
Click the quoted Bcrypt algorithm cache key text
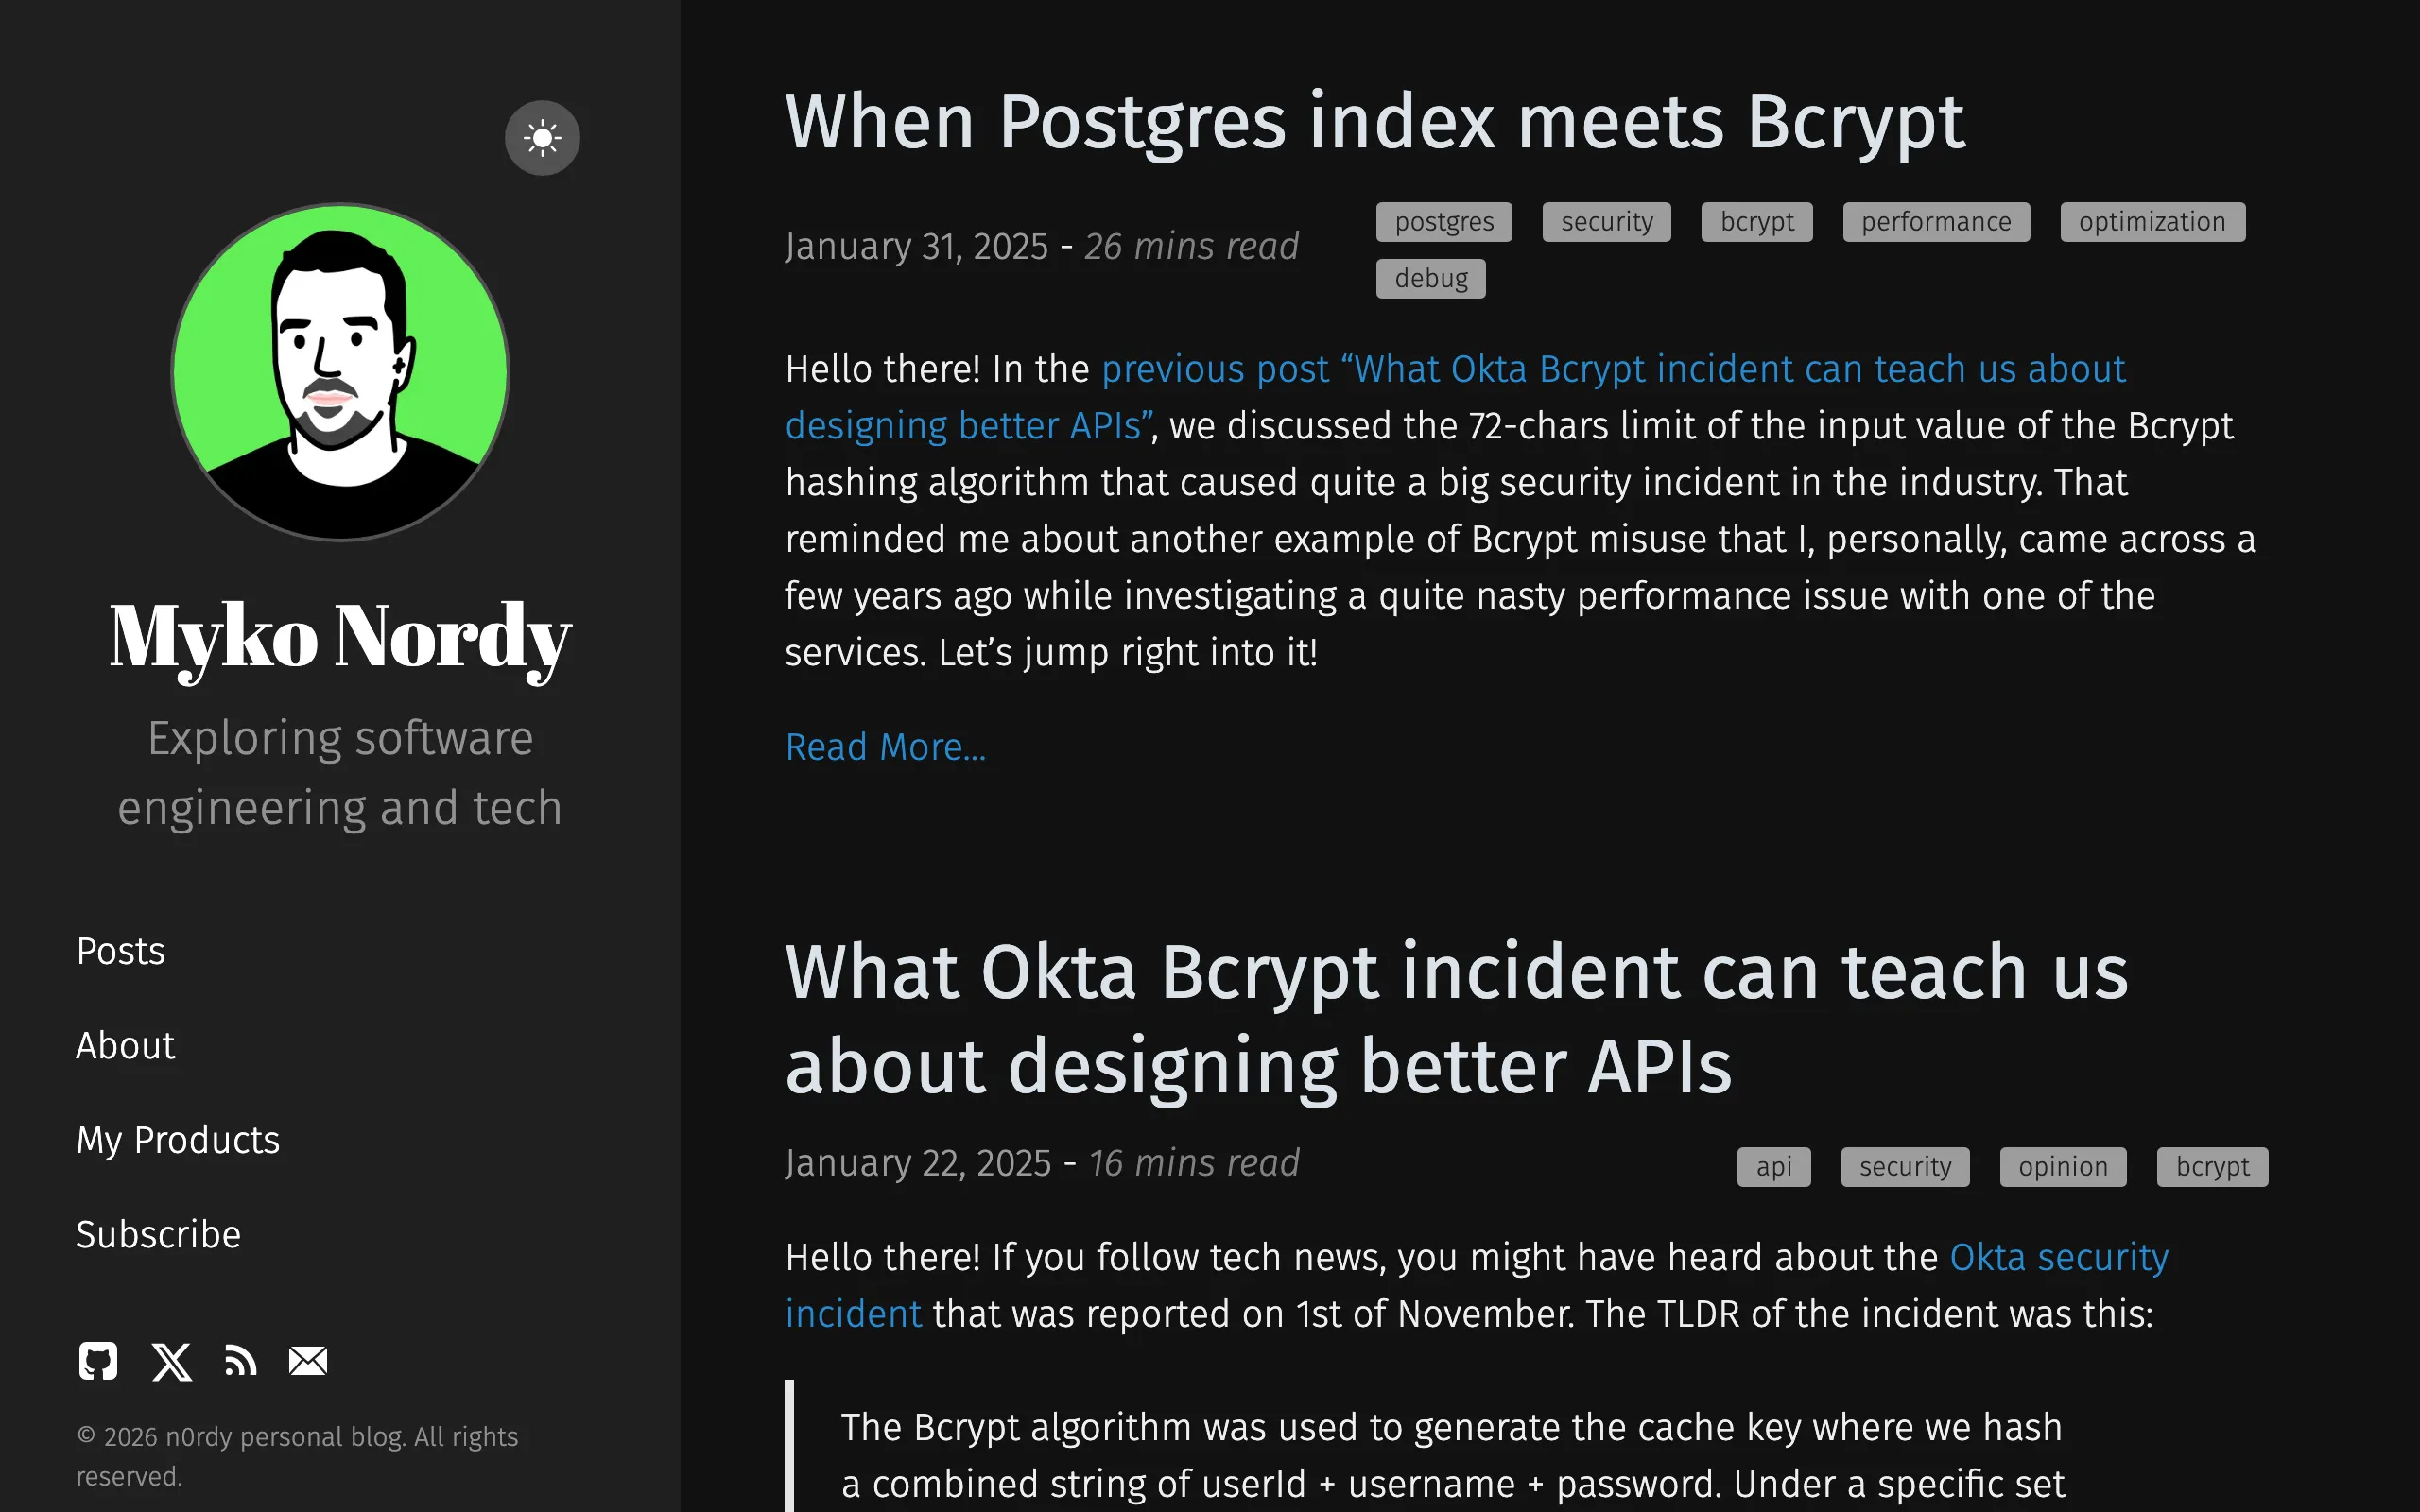[x=1452, y=1455]
